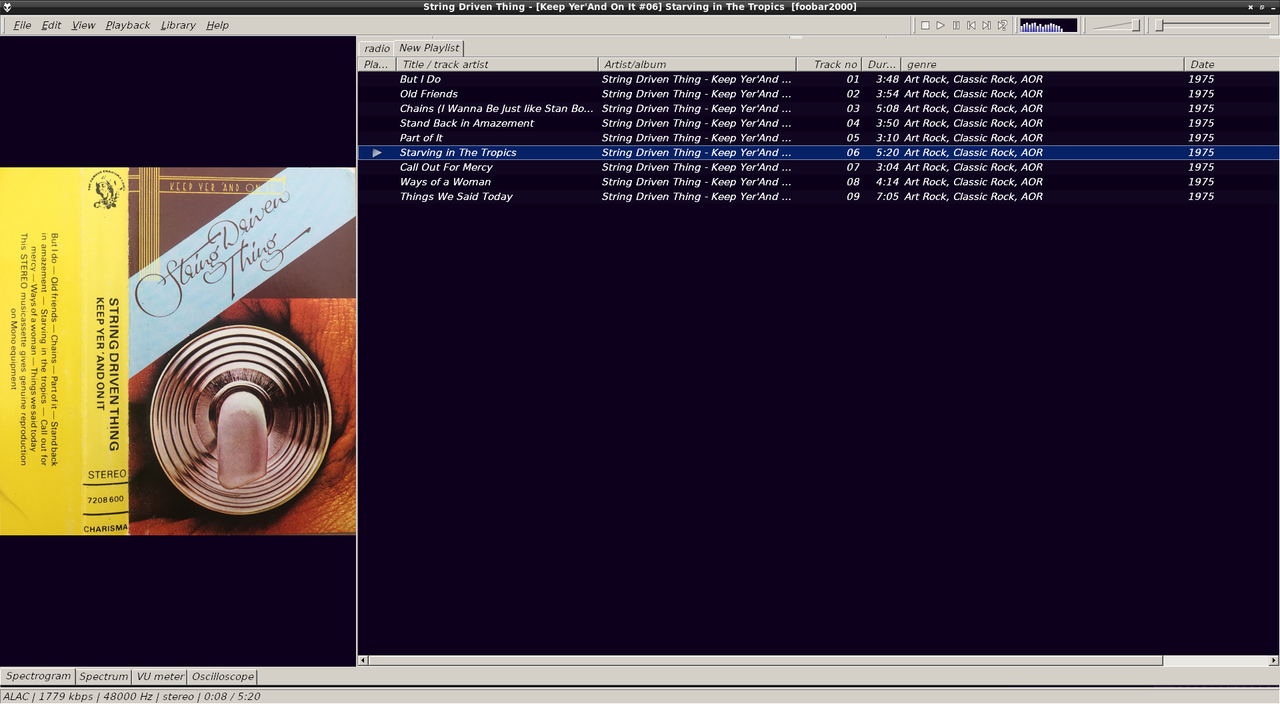This screenshot has height=704, width=1280.
Task: Click the now-playing arrow indicator
Action: [377, 153]
